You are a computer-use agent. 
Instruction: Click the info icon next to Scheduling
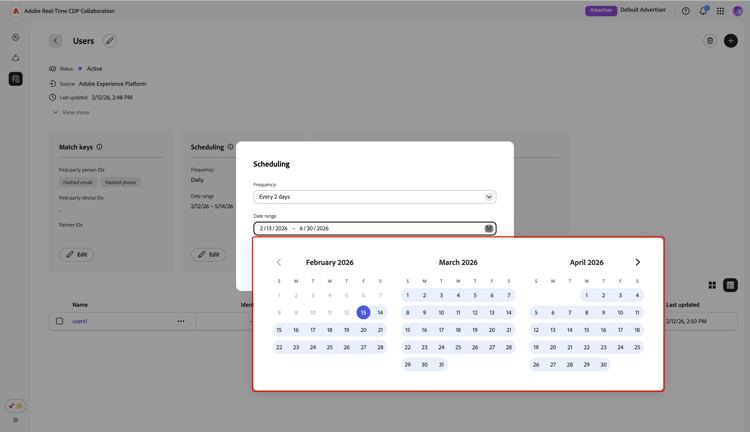pyautogui.click(x=231, y=147)
